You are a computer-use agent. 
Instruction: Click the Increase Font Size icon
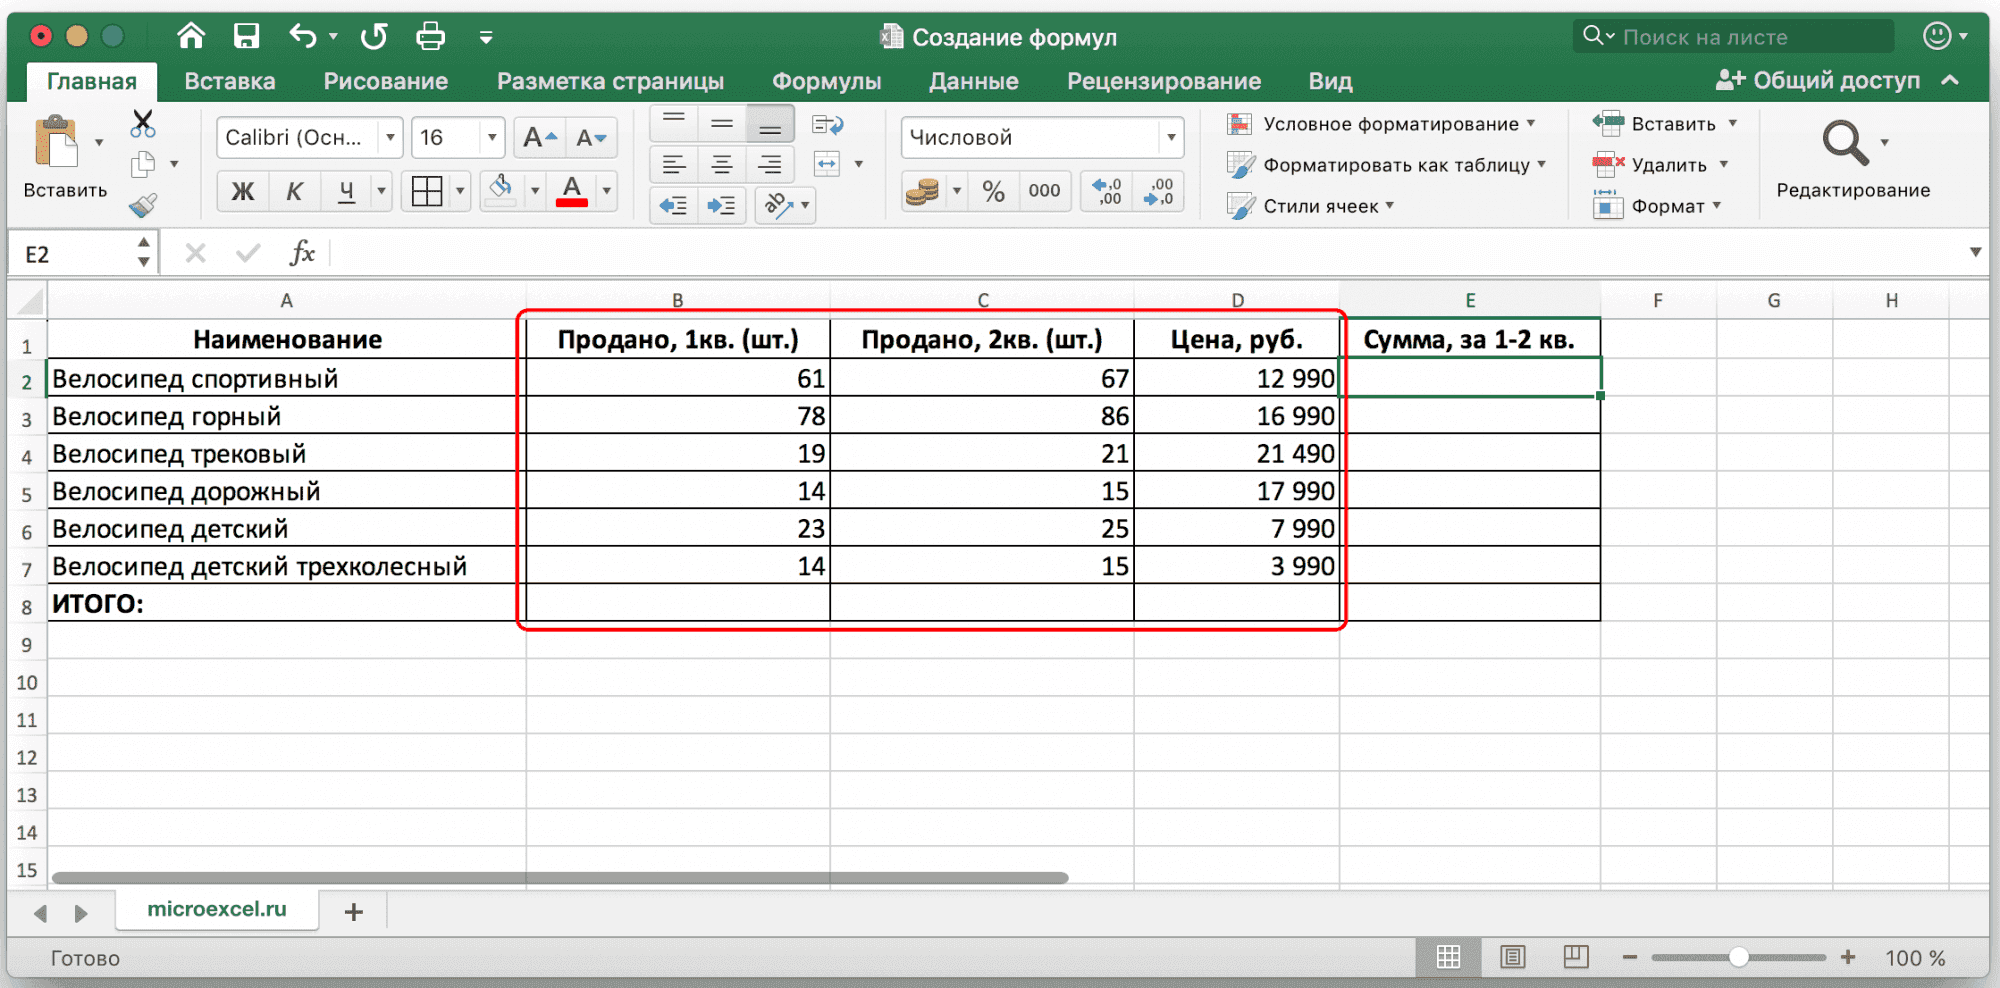pyautogui.click(x=540, y=138)
